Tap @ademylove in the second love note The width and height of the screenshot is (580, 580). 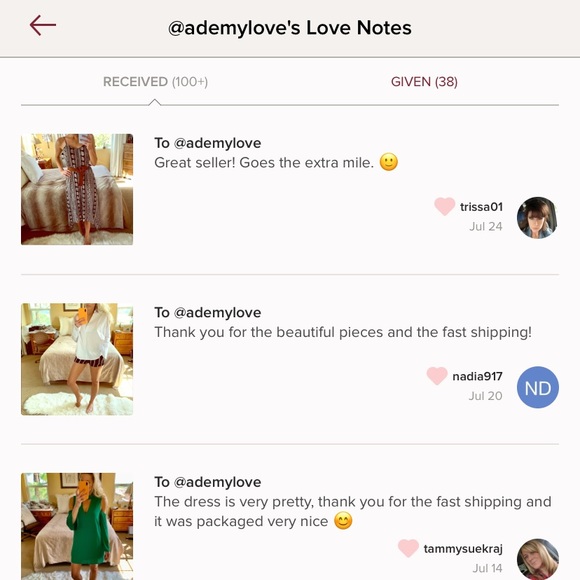[x=218, y=313]
